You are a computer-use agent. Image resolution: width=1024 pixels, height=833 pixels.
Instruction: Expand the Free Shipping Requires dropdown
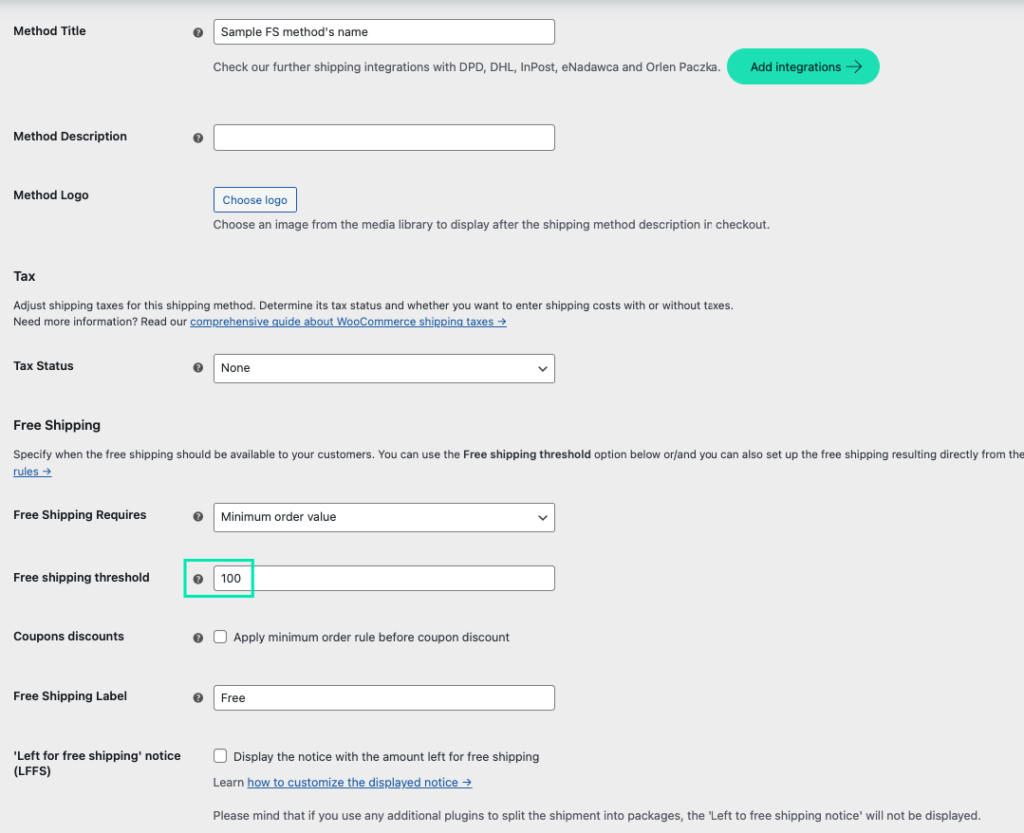[x=384, y=517]
